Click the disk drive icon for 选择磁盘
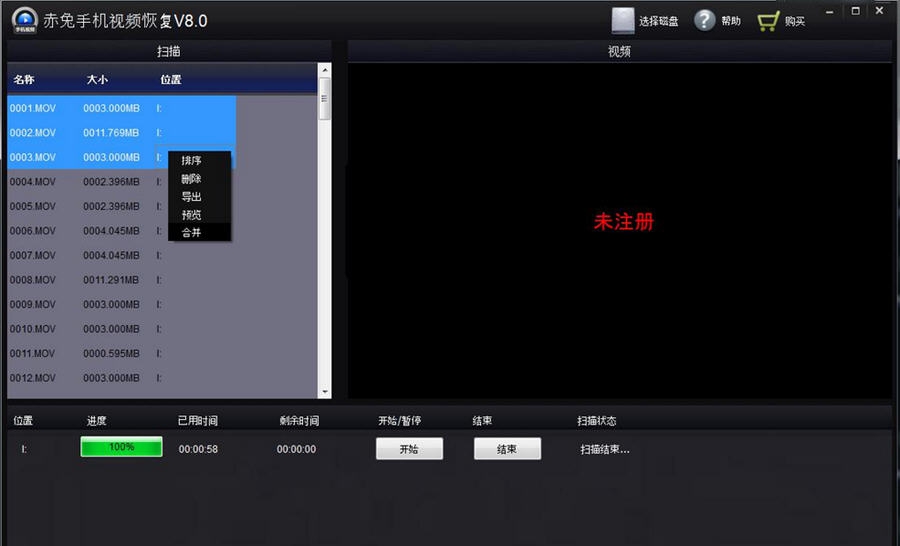 pos(623,21)
